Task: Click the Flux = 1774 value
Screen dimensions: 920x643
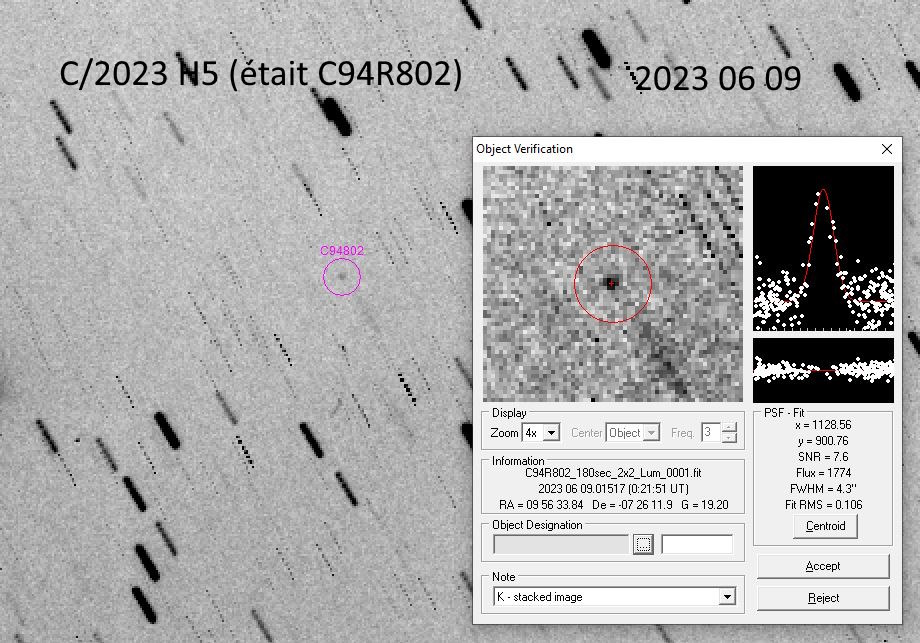Action: click(823, 473)
